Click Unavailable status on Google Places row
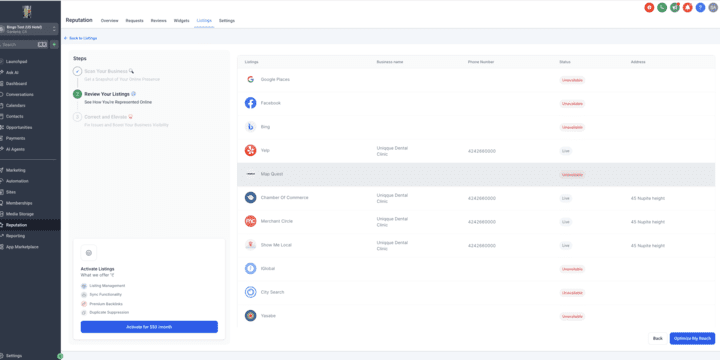The image size is (720, 360). 572,80
